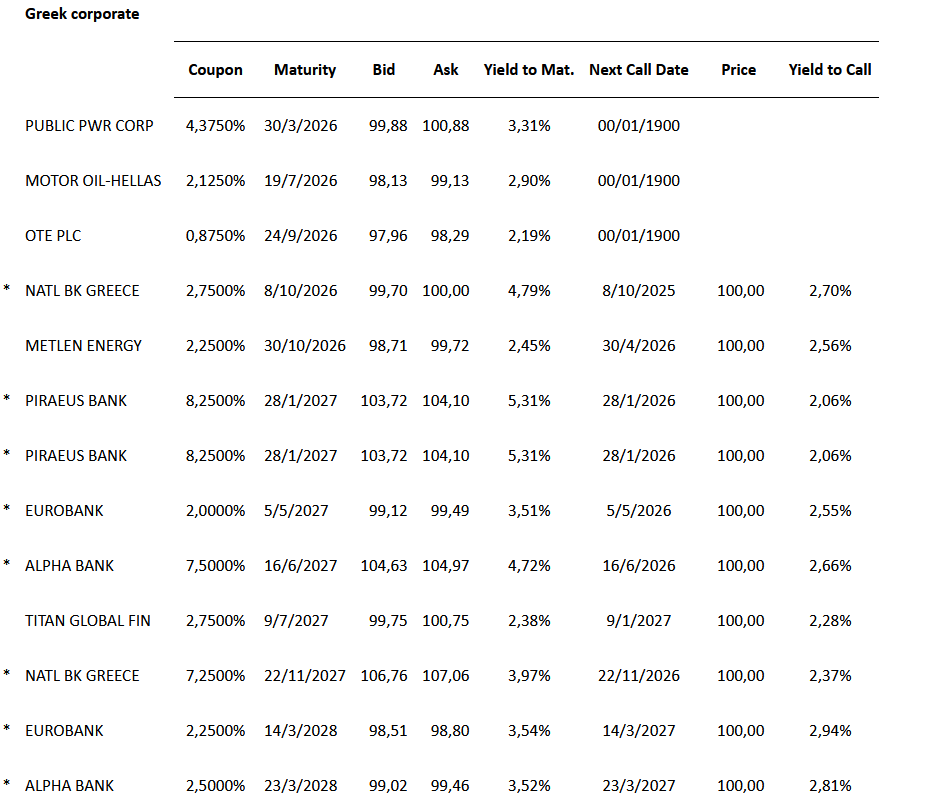The width and height of the screenshot is (945, 812).
Task: Click the METLEN ENERGY bond name
Action: pyautogui.click(x=84, y=346)
